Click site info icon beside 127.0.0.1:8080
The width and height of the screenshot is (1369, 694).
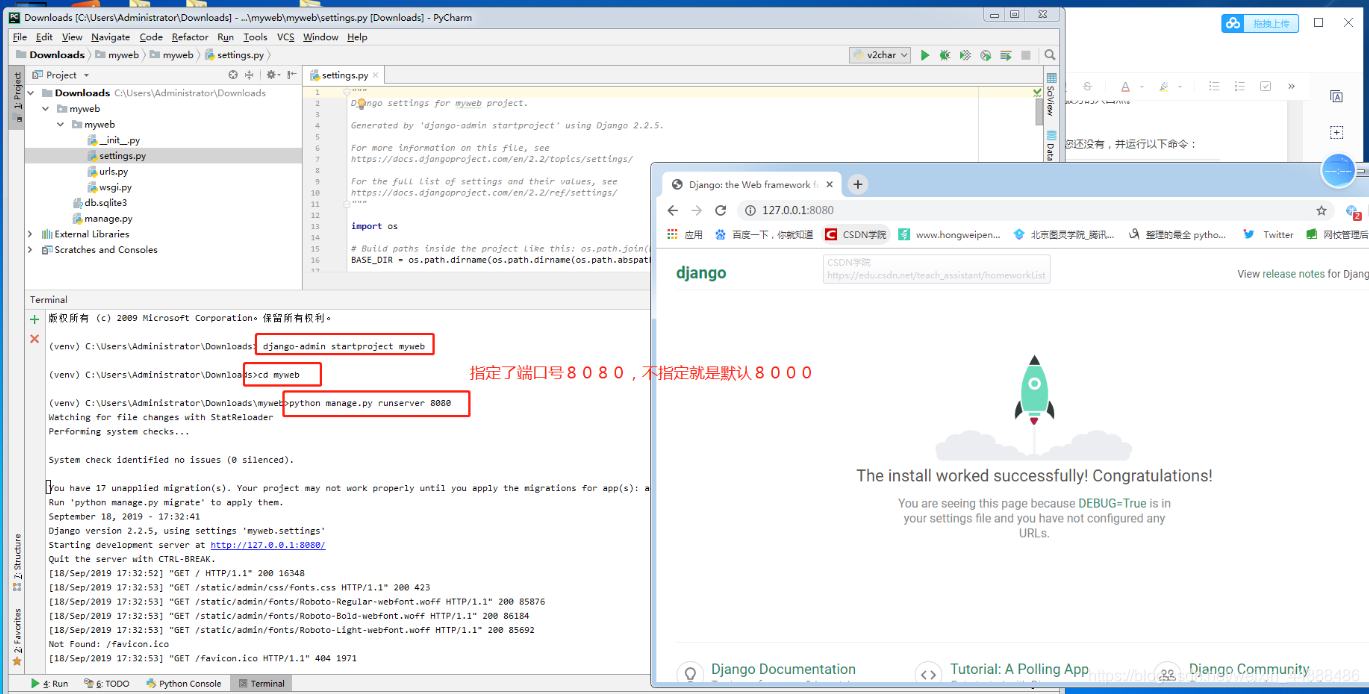coord(749,210)
